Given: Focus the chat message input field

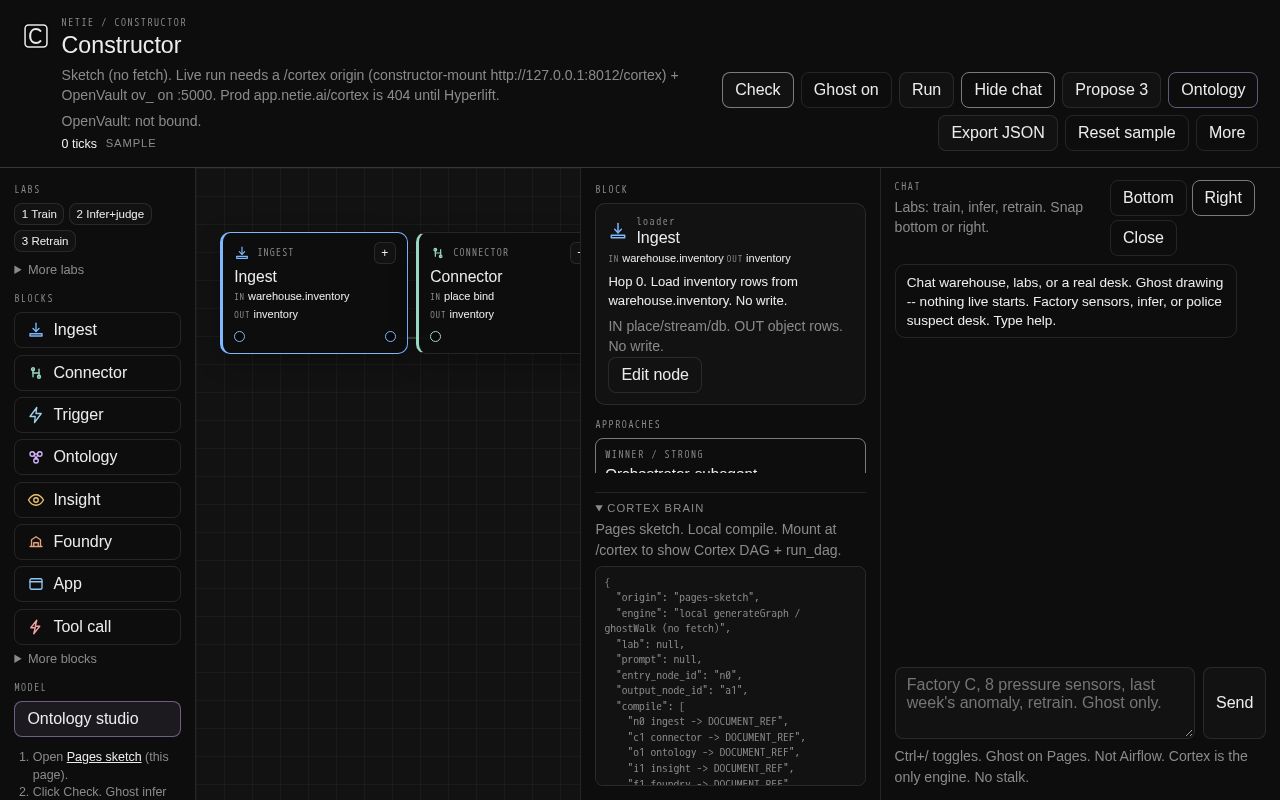Looking at the screenshot, I should tap(1045, 703).
